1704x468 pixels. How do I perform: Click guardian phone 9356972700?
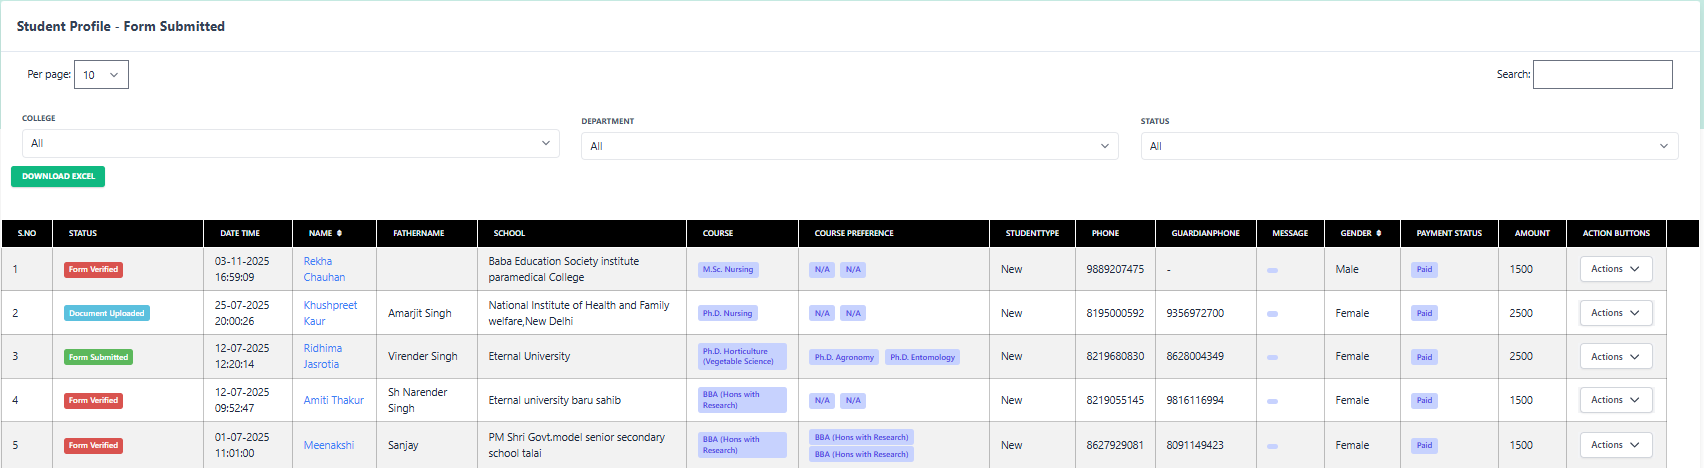(x=1195, y=313)
